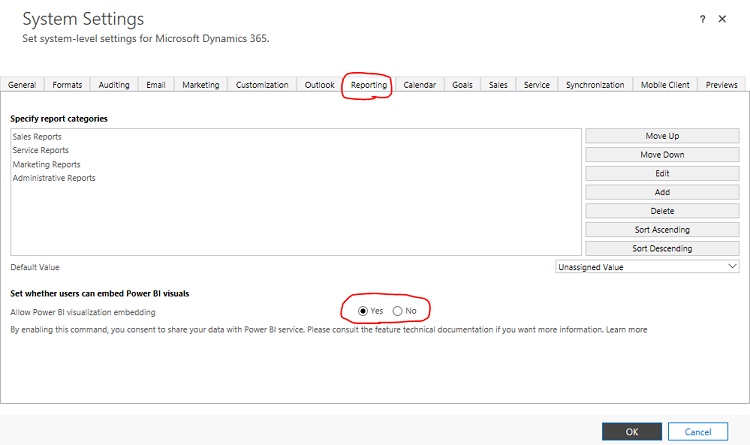
Task: Confirm settings with the OK button
Action: [632, 432]
